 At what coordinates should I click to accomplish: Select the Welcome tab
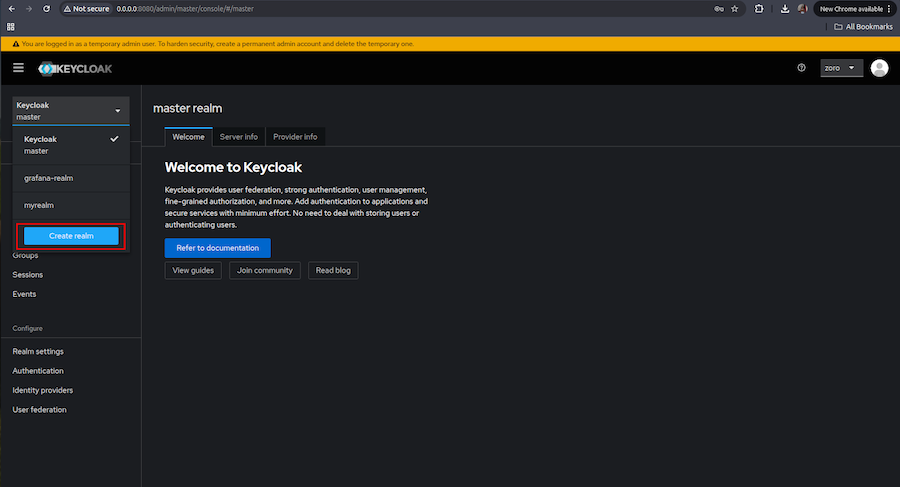188,137
